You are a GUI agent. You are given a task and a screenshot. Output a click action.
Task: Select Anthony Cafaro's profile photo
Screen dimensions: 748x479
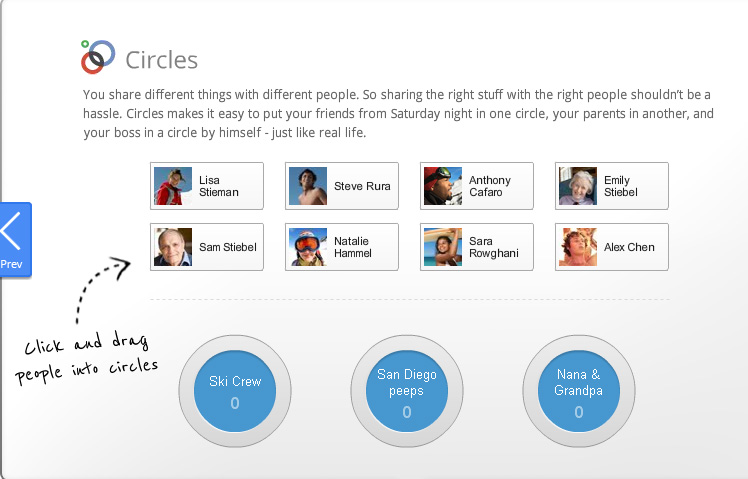pyautogui.click(x=443, y=186)
